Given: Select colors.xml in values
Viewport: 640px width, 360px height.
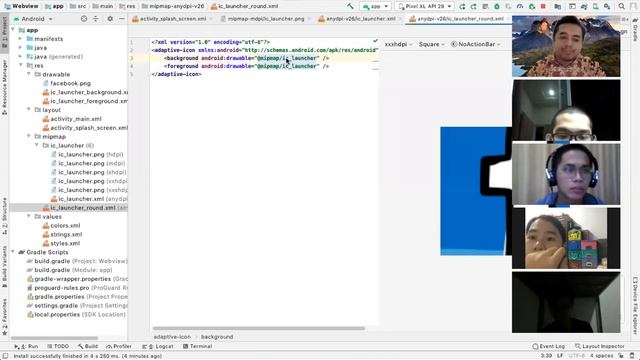Looking at the screenshot, I should (62, 225).
